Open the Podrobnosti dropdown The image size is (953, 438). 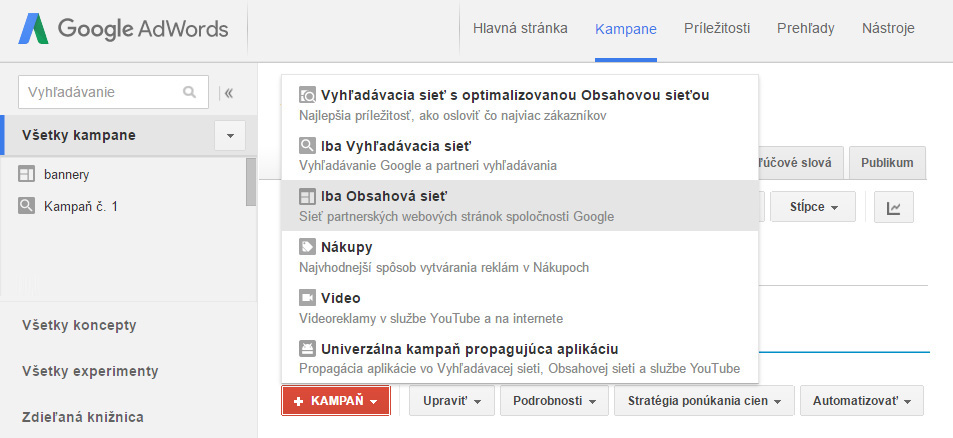pos(554,401)
